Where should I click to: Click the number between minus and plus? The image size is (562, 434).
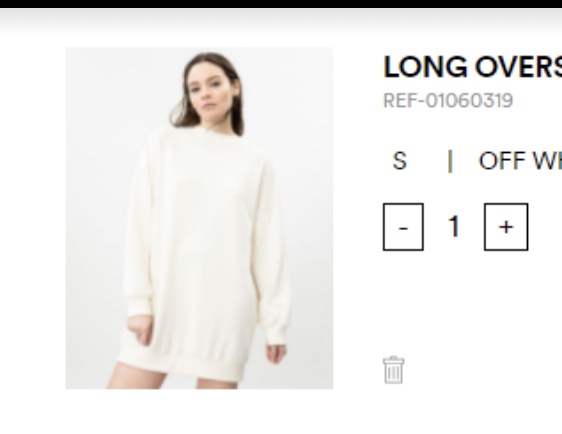tap(454, 226)
